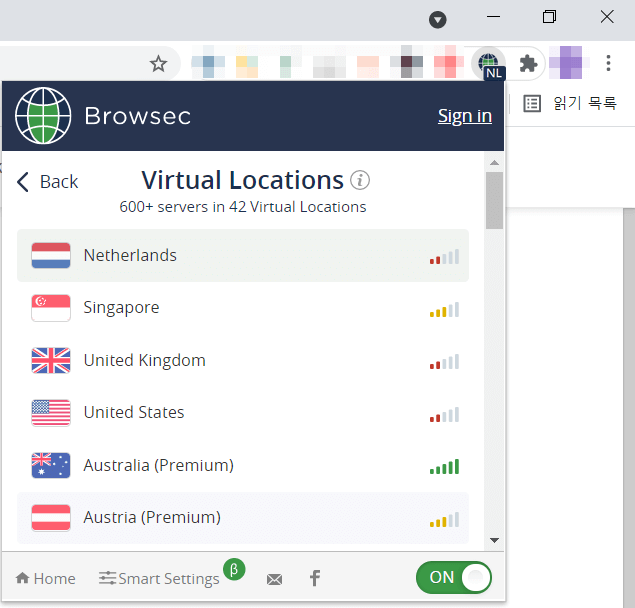
Task: Open the Virtual Locations info icon
Action: tap(360, 180)
